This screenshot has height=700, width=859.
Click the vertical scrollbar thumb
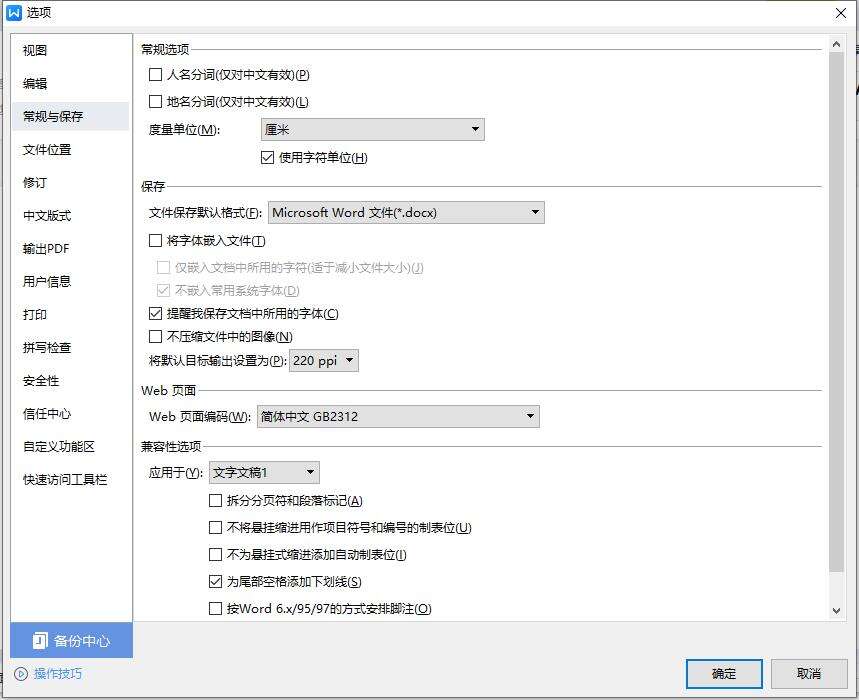pyautogui.click(x=836, y=312)
